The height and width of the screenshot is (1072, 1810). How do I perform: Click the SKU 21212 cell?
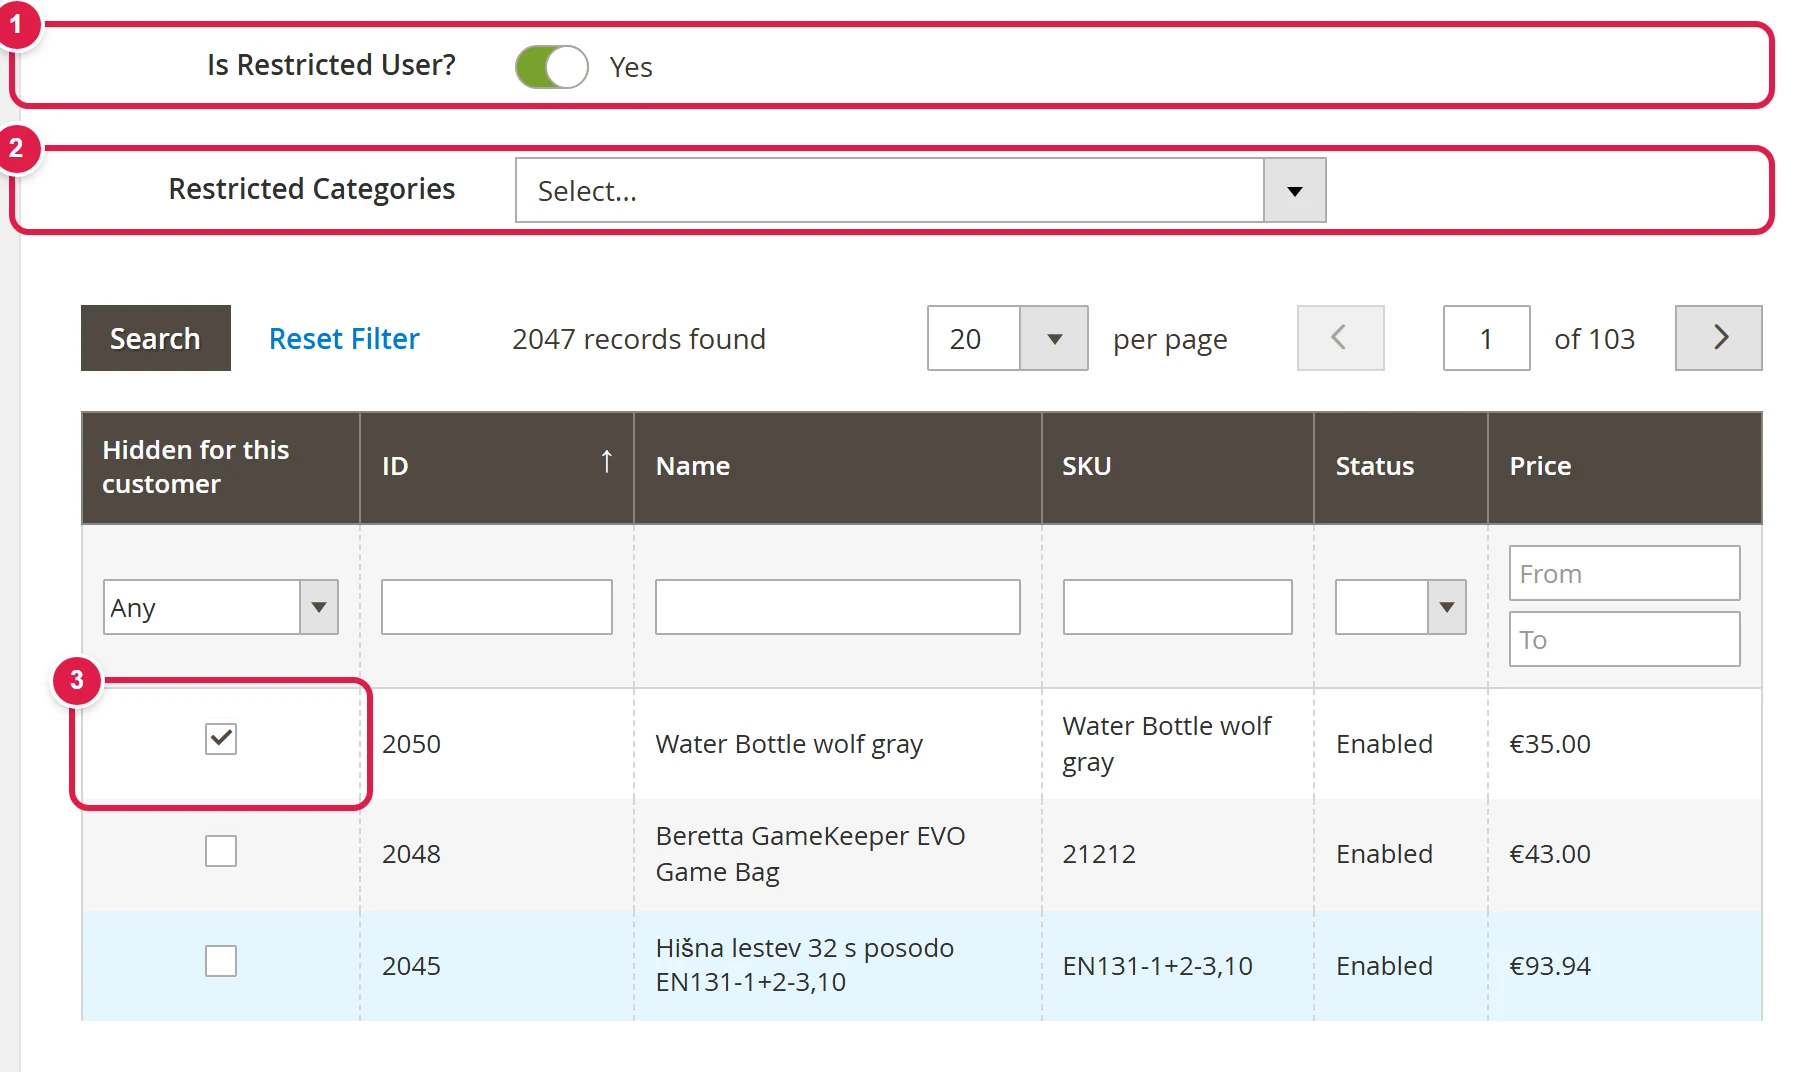point(1177,854)
